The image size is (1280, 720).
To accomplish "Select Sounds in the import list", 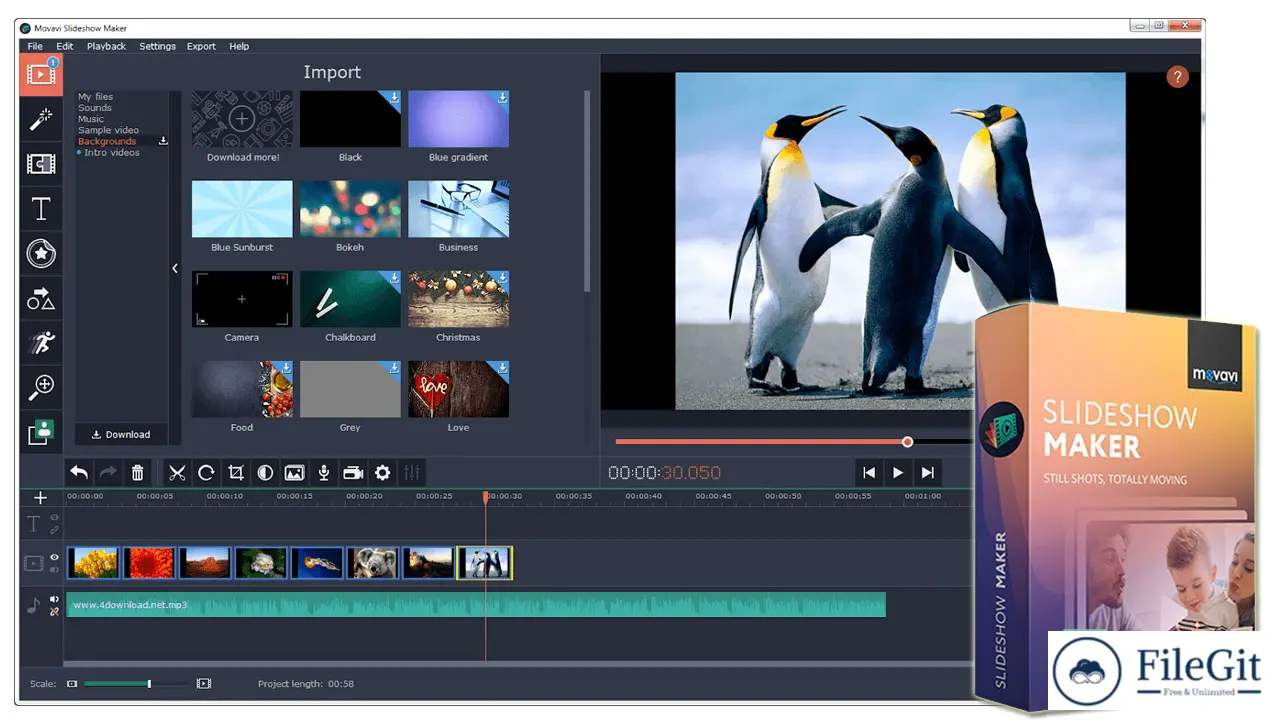I will 95,108.
